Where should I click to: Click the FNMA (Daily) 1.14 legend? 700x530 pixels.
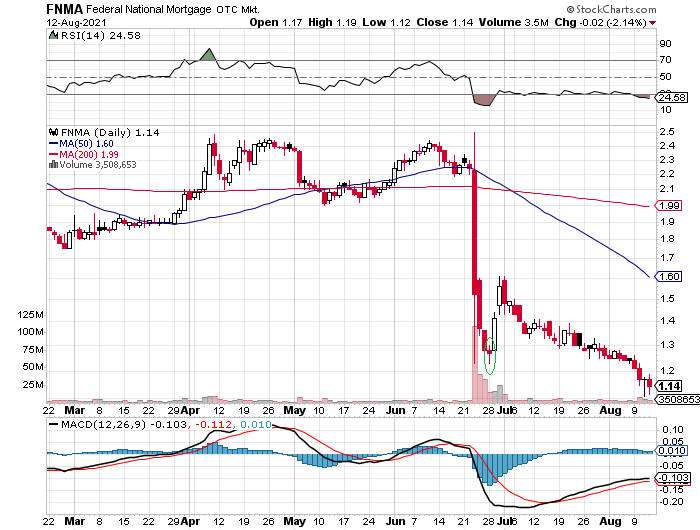pos(110,132)
